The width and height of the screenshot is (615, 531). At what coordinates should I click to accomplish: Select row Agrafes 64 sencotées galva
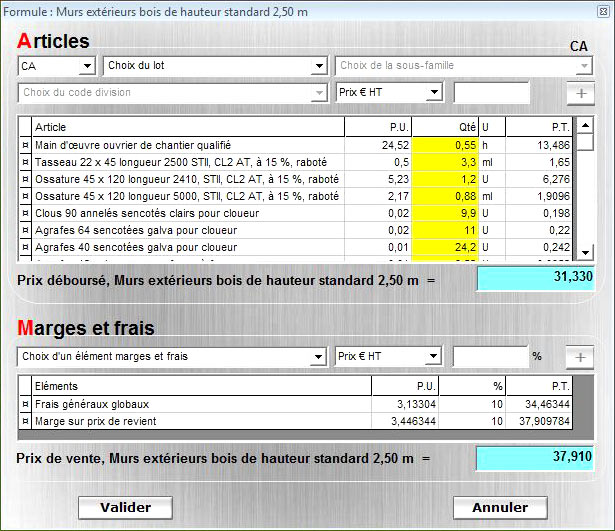296,230
